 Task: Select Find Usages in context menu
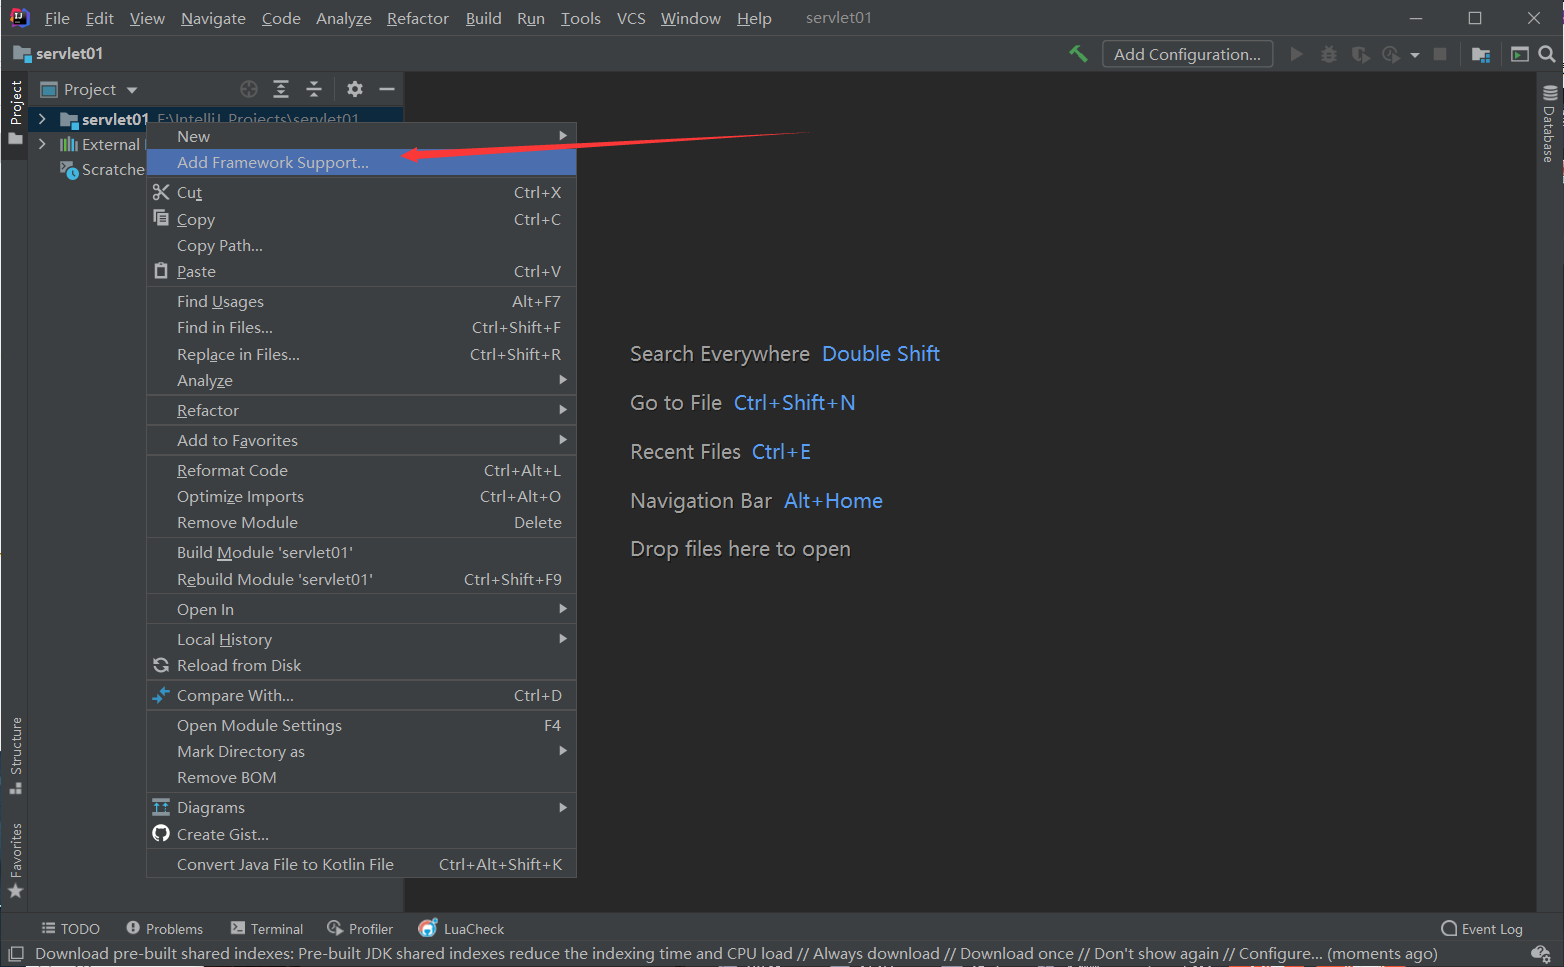point(361,301)
